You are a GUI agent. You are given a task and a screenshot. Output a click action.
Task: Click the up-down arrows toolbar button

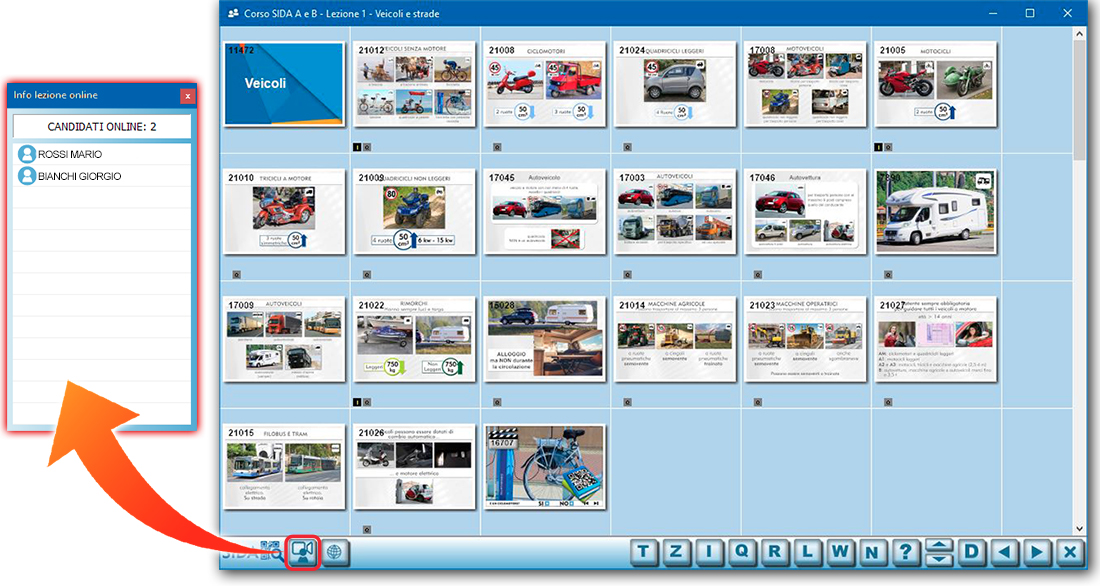938,552
